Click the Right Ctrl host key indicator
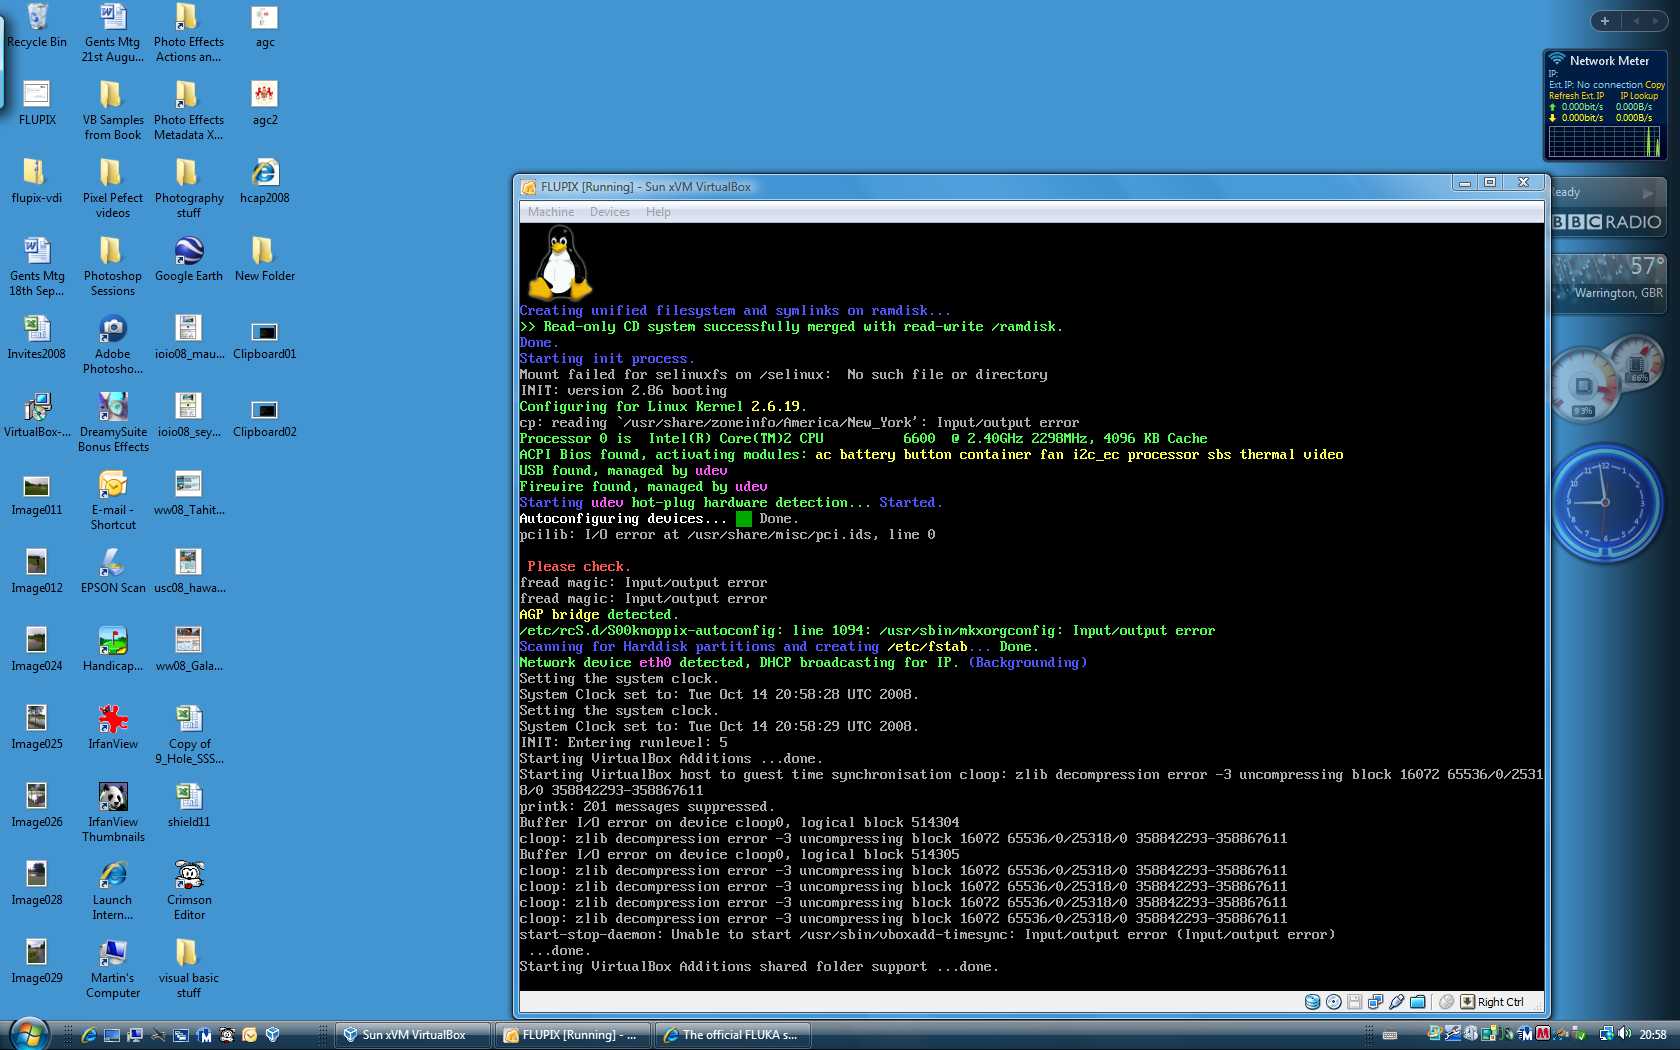This screenshot has width=1680, height=1050. (1492, 1002)
